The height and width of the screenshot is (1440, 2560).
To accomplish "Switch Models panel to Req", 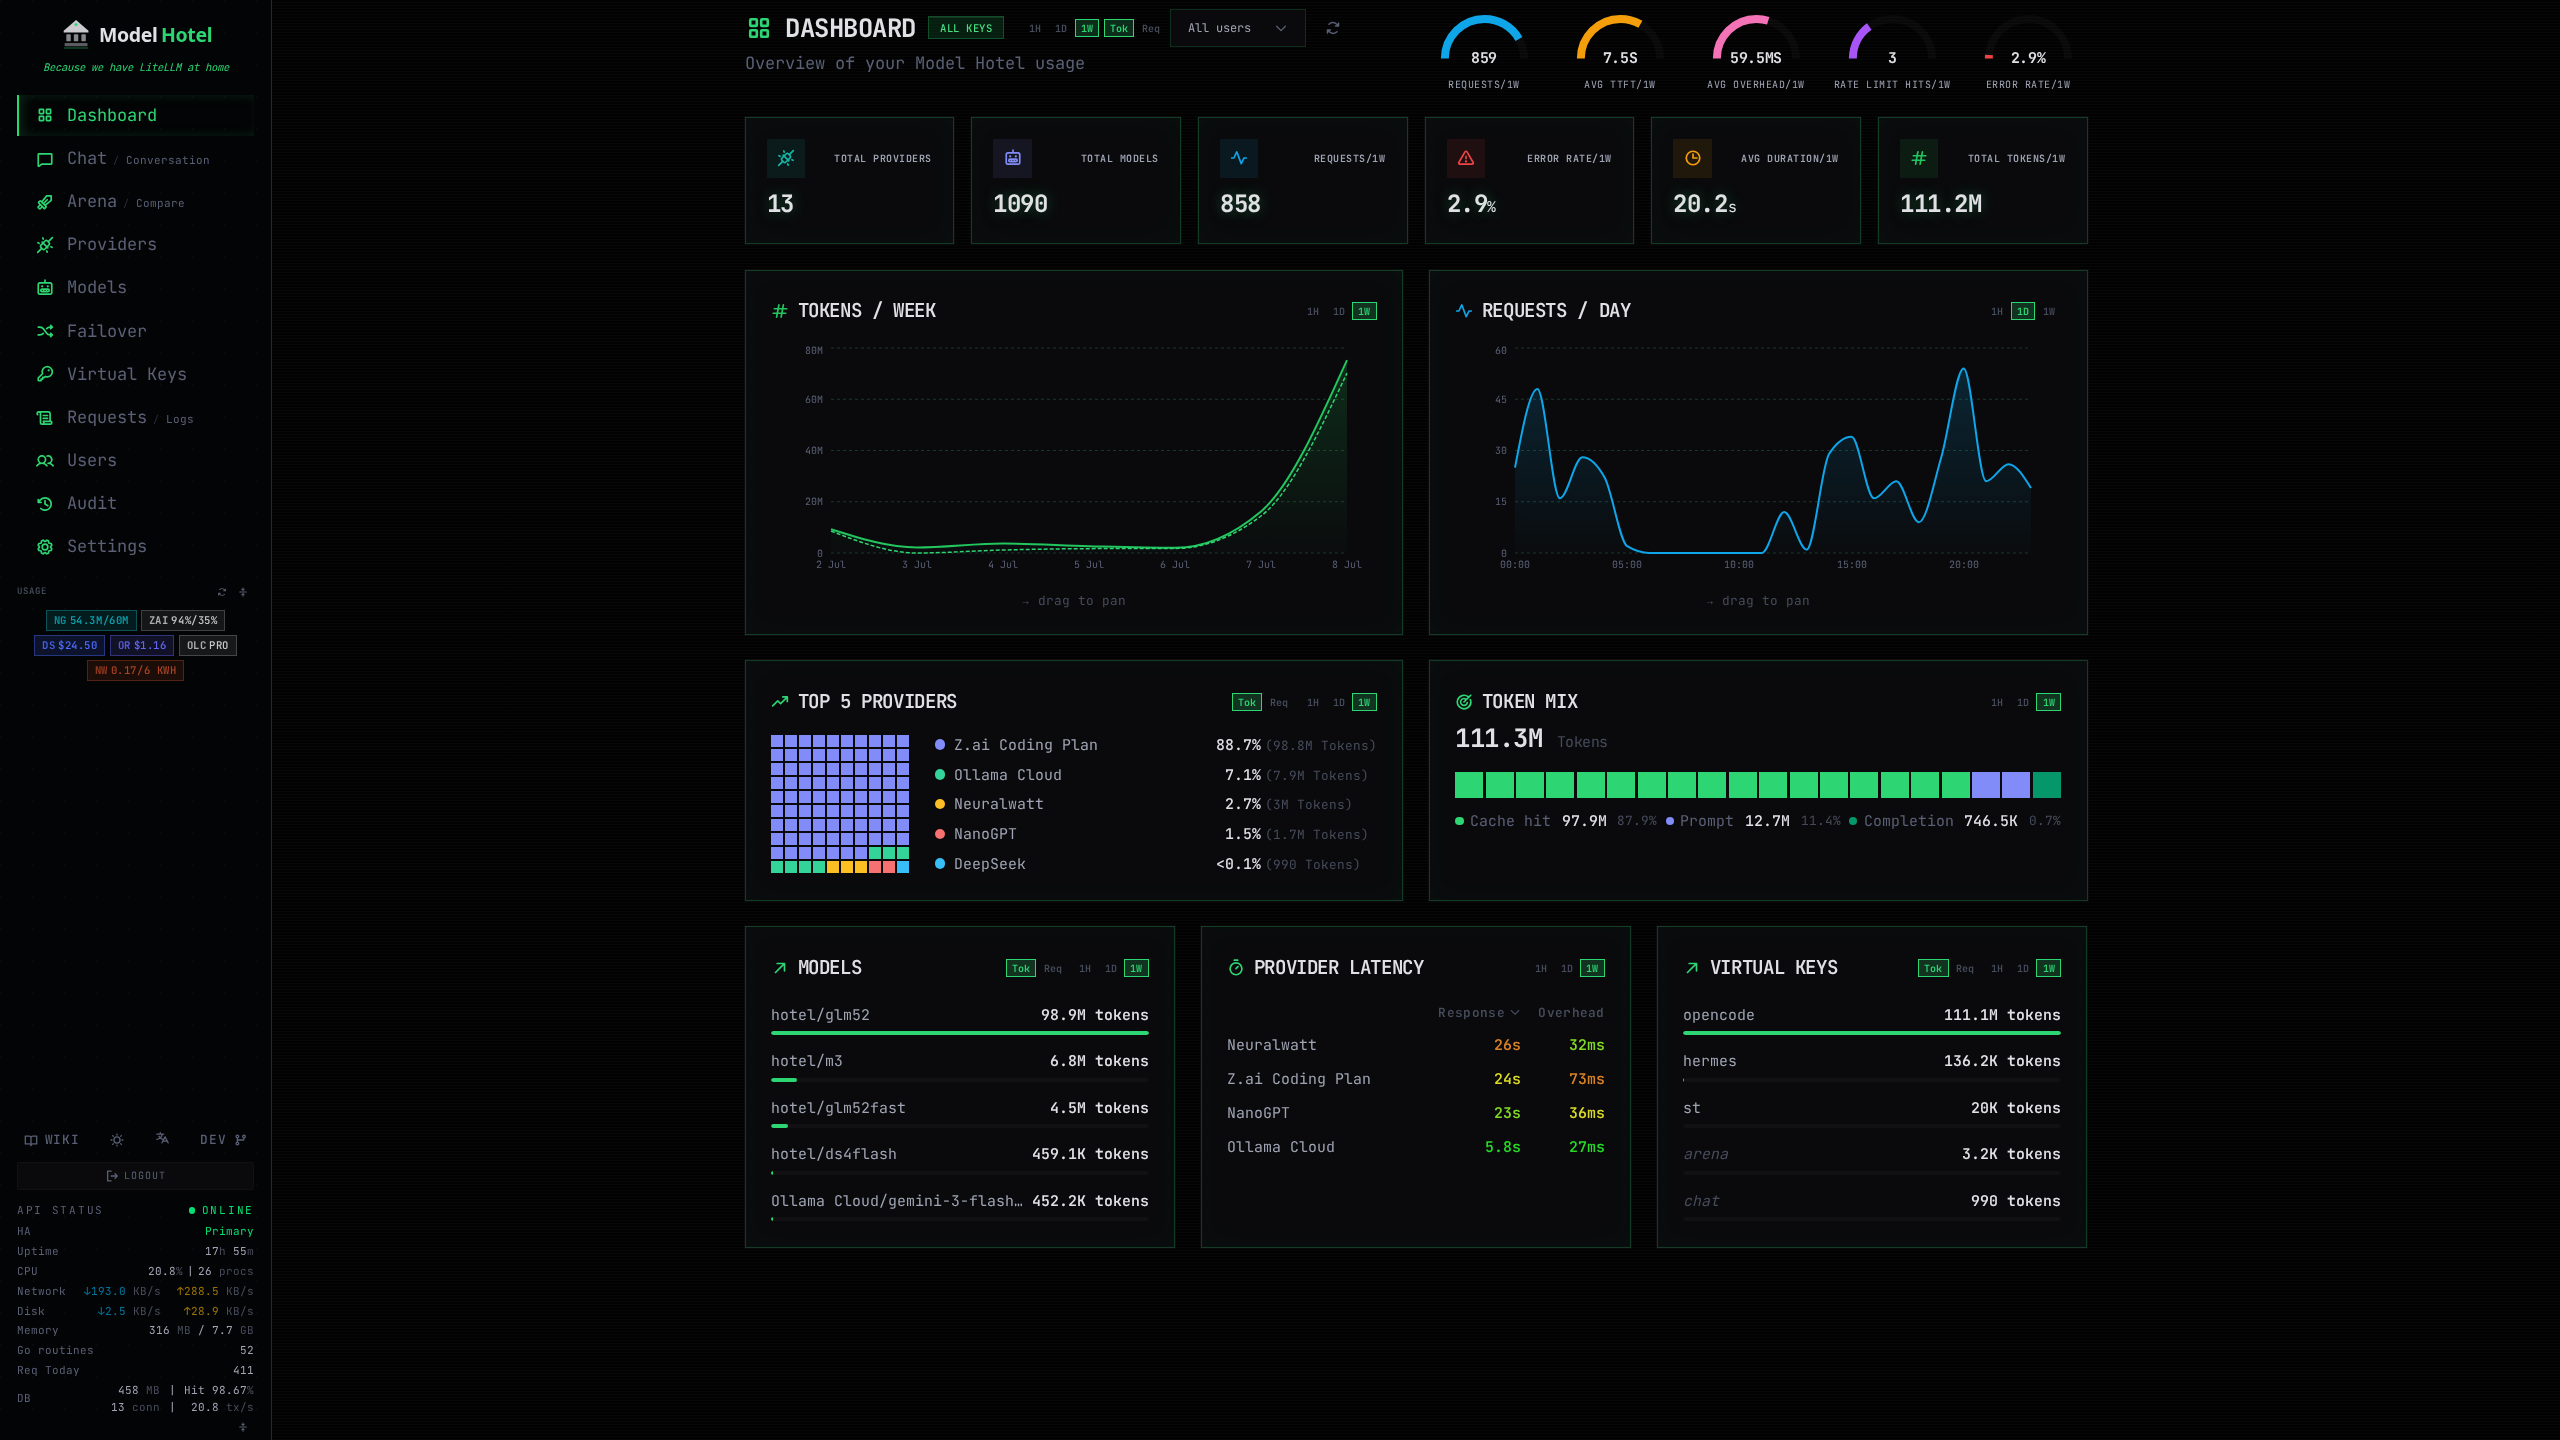I will tap(1053, 968).
